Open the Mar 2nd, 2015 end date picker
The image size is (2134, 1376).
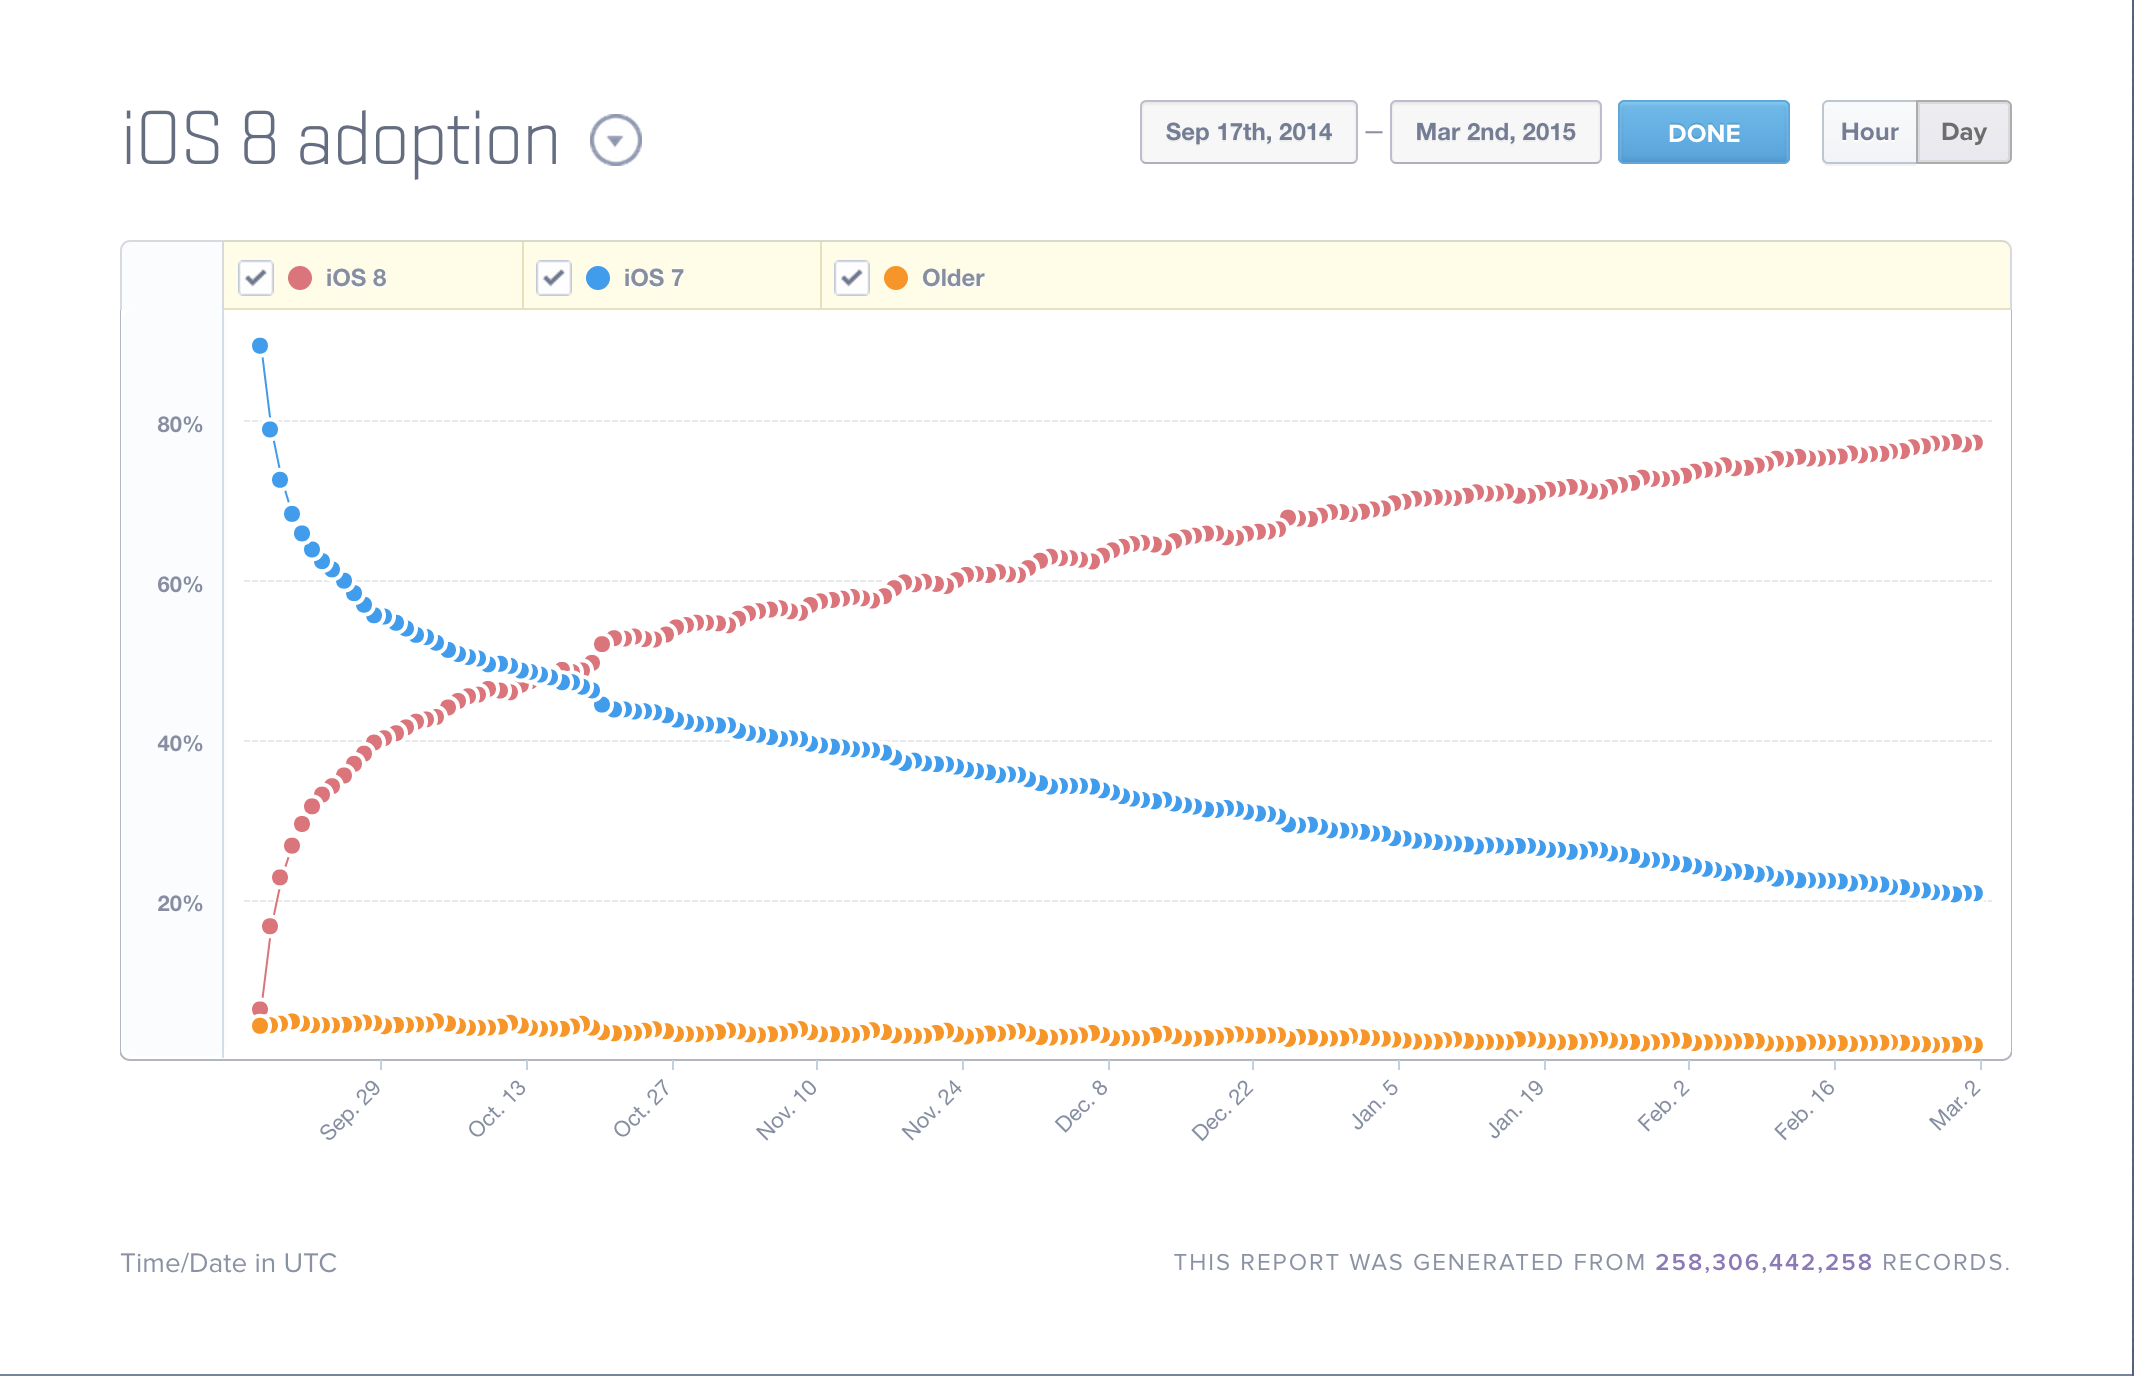[1495, 132]
